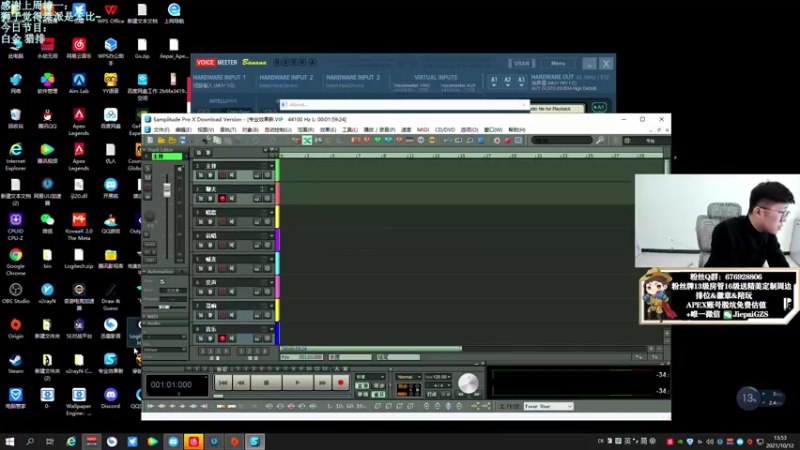The width and height of the screenshot is (800, 450).
Task: Click the transport Play button
Action: tap(297, 383)
